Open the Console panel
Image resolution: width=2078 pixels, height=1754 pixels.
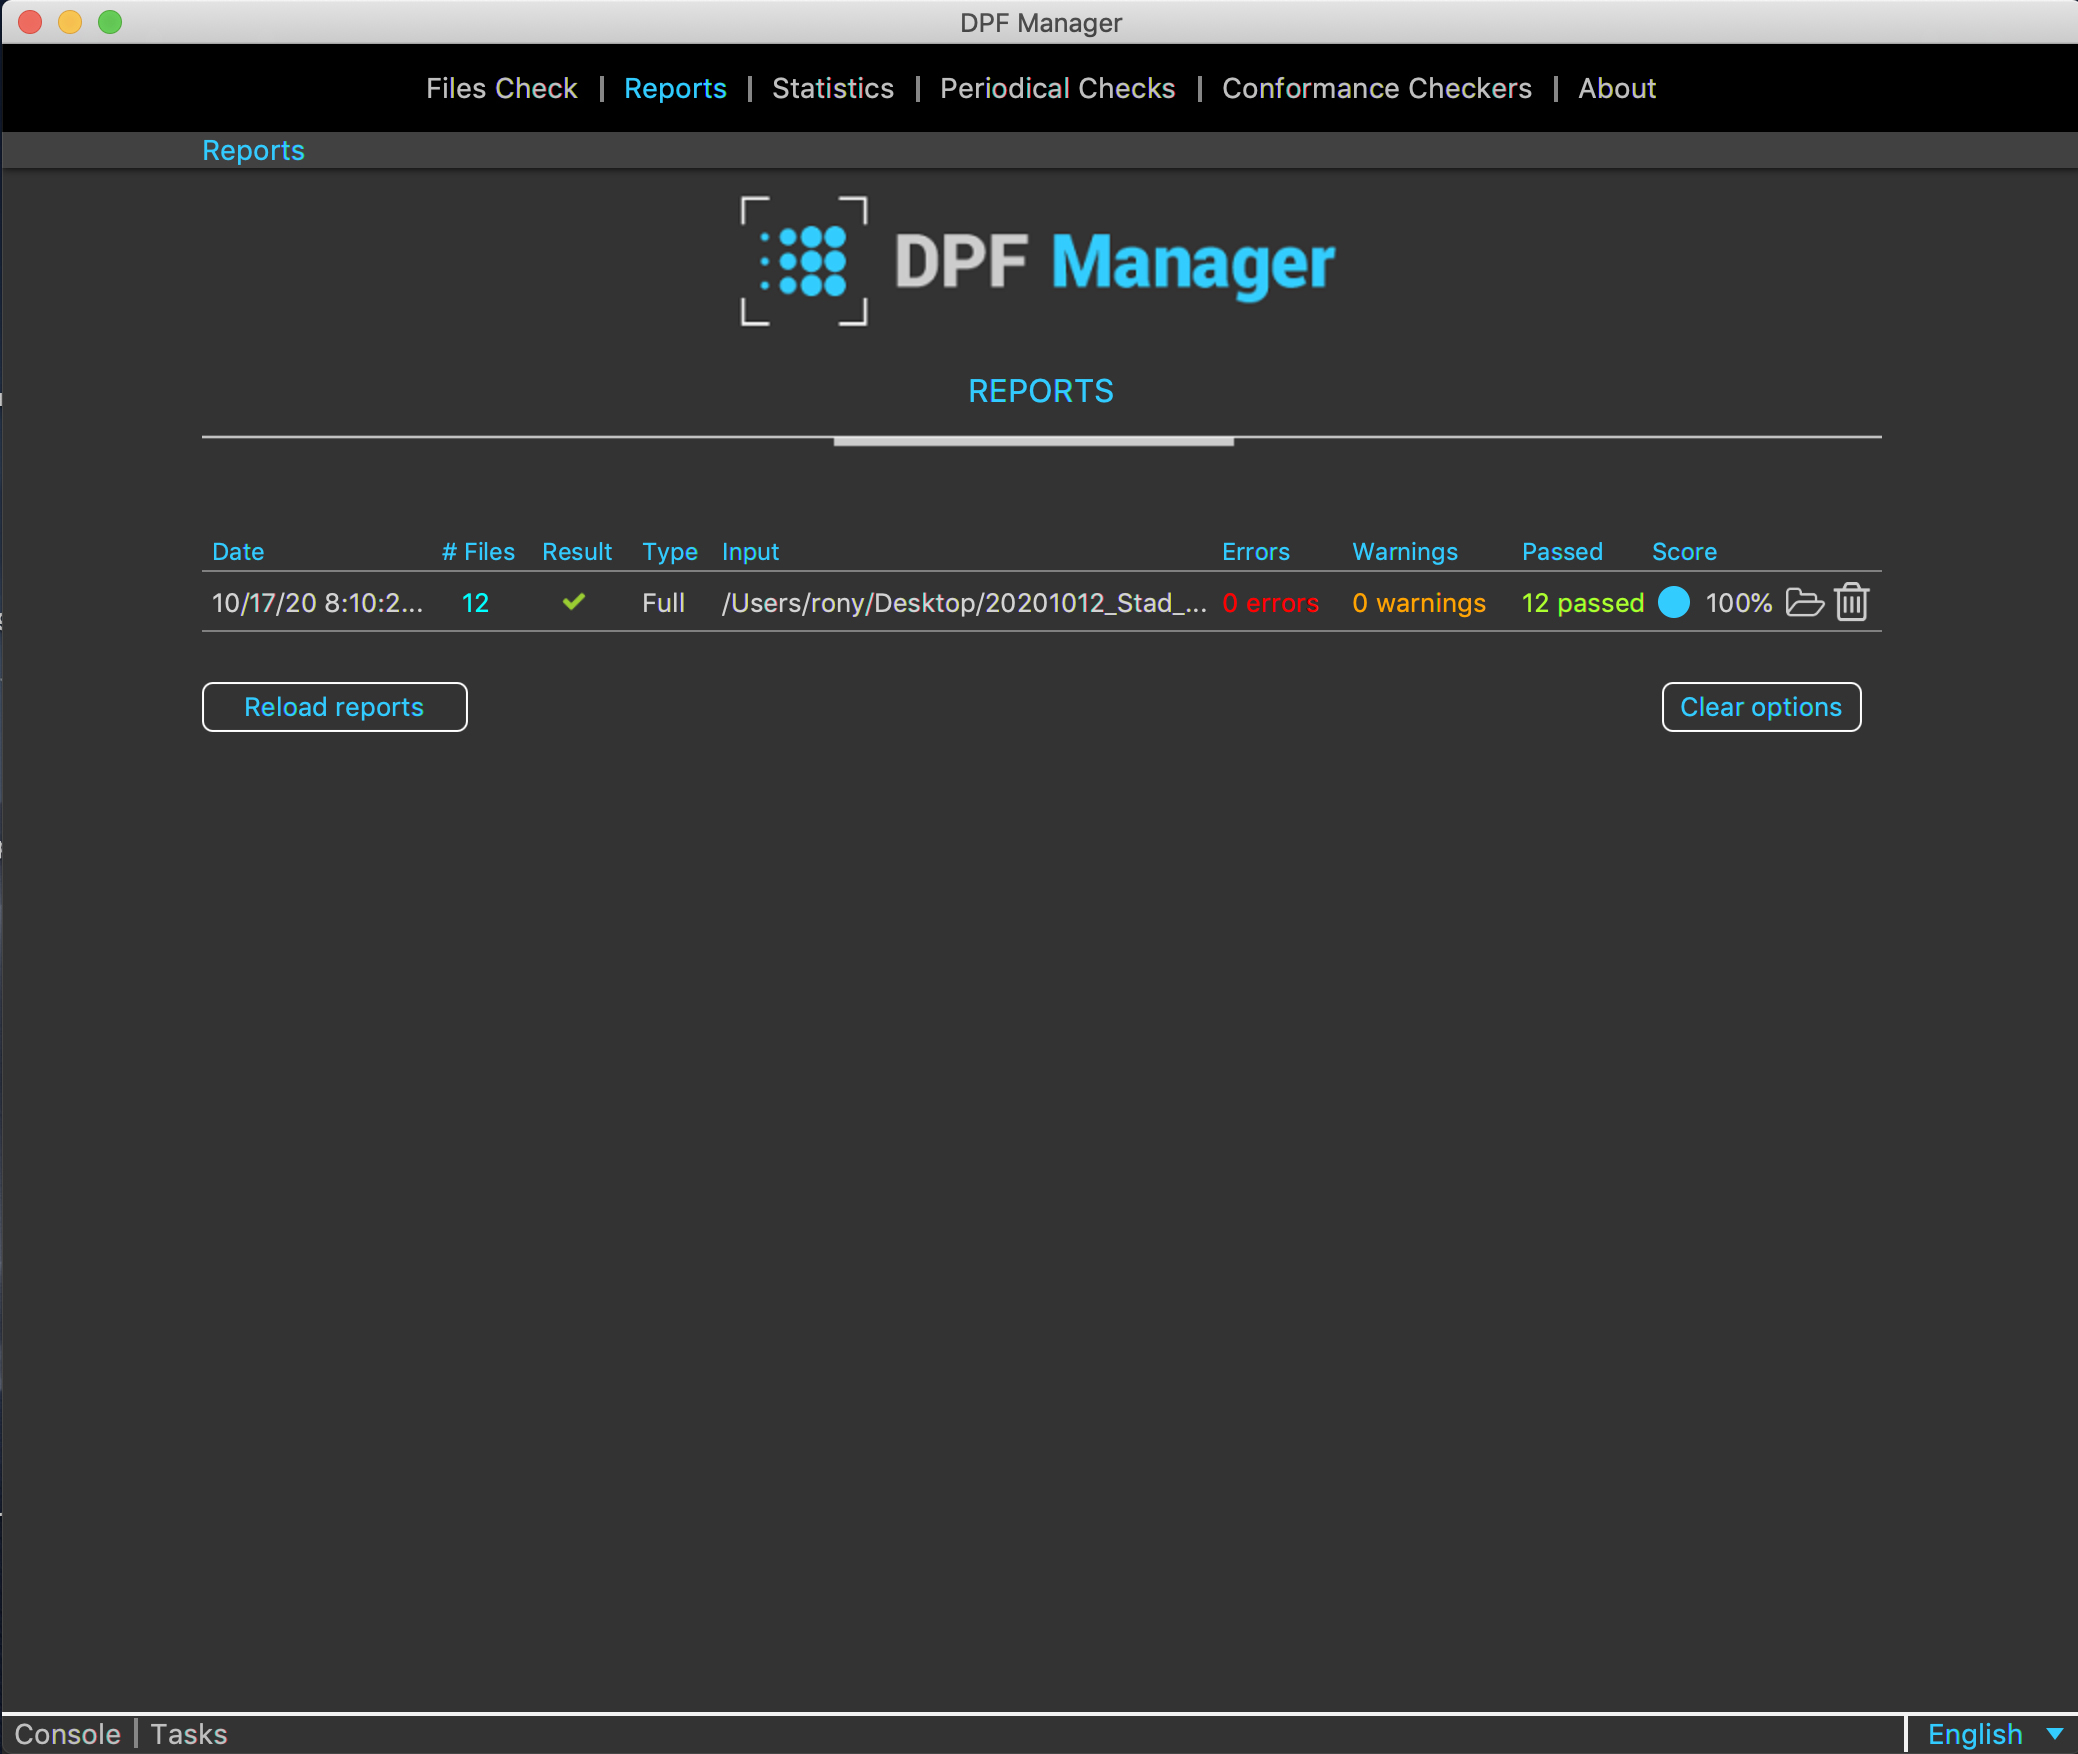pyautogui.click(x=67, y=1734)
